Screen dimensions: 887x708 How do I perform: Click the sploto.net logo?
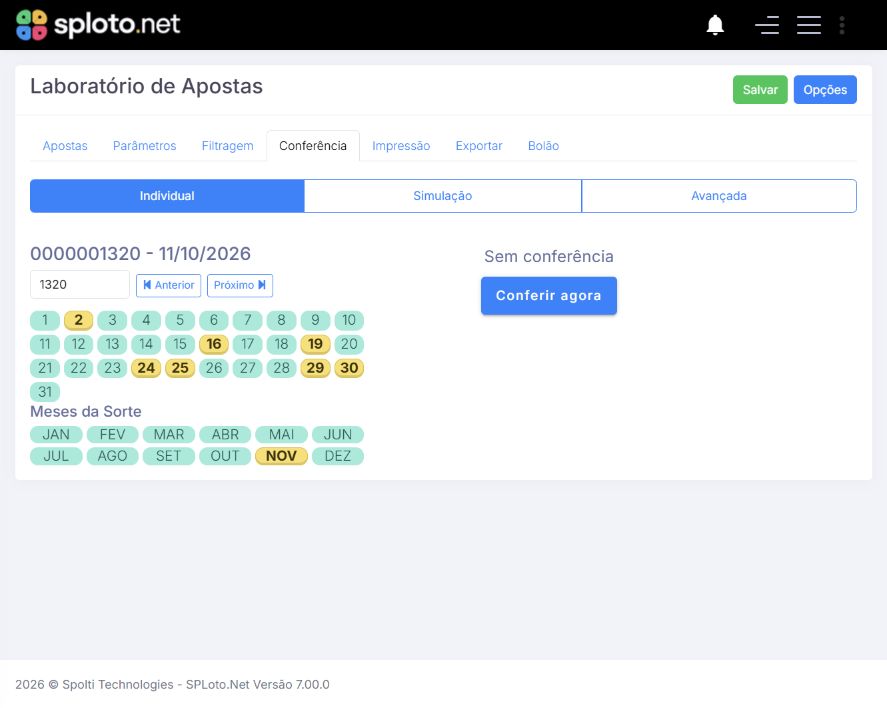point(98,25)
